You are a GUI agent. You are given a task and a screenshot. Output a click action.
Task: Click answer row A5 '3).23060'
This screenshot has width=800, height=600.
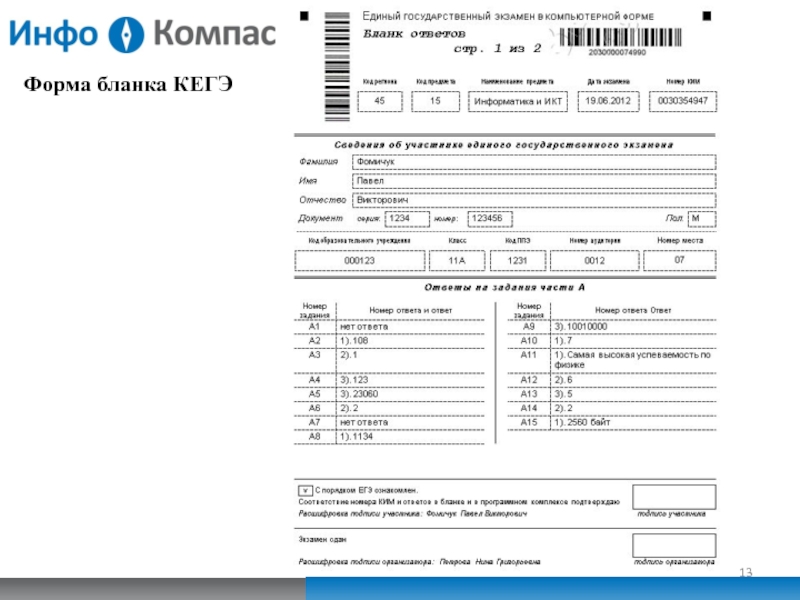point(389,394)
